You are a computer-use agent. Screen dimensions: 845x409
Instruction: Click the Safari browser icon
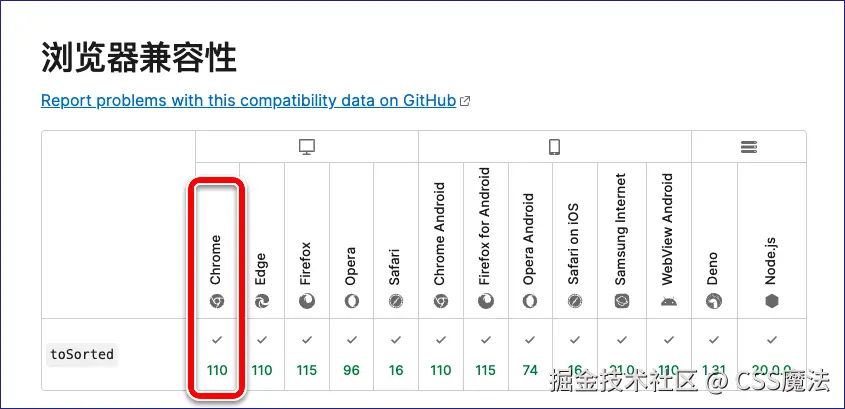396,301
